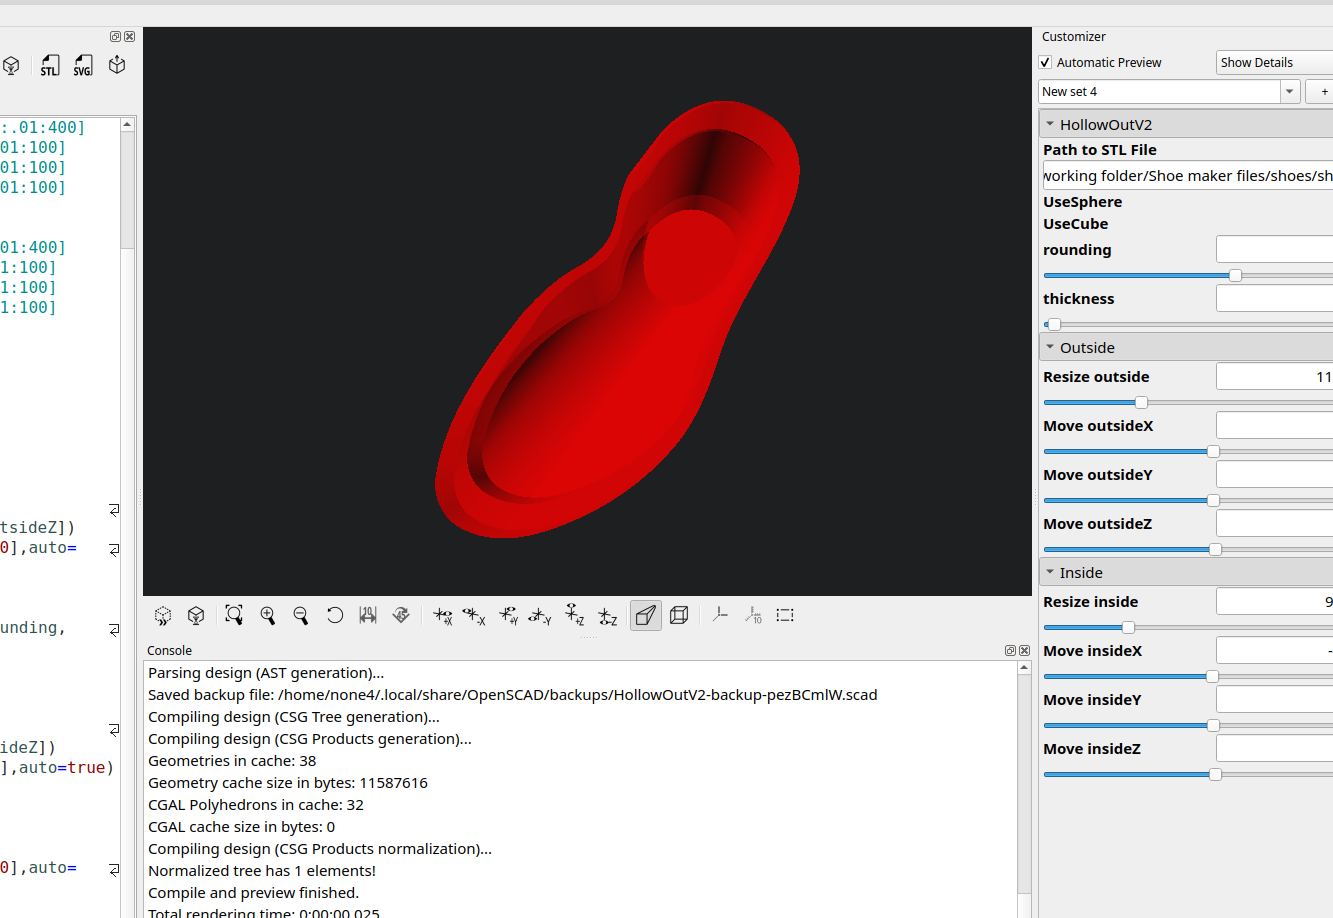Toggle the Automatic Preview checkbox
This screenshot has width=1333, height=918.
pos(1045,62)
